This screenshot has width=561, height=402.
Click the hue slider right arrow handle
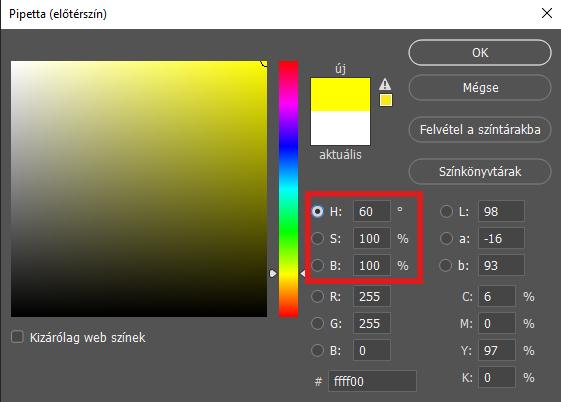tap(303, 274)
